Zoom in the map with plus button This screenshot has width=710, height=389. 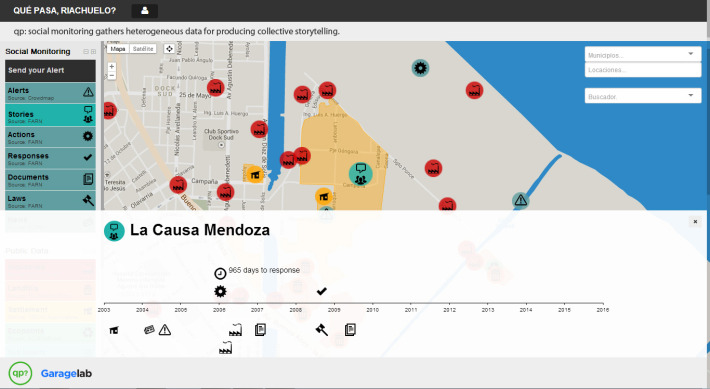pos(111,67)
